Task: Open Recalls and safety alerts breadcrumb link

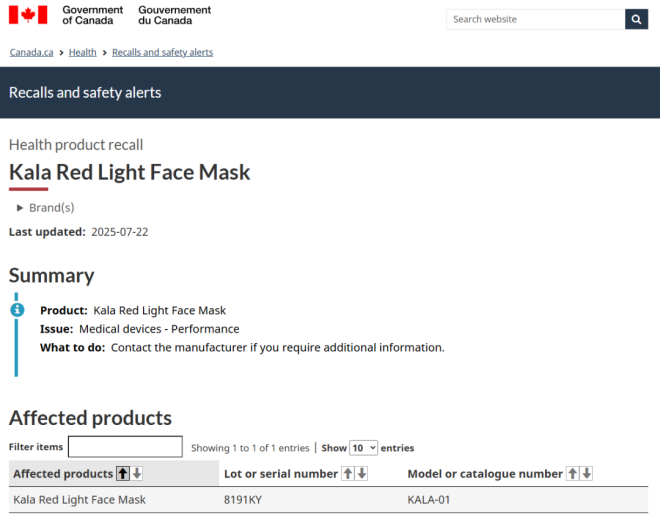Action: coord(162,52)
